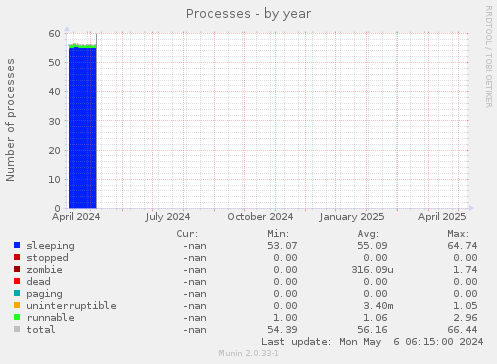Click the 'runnable' legend label
Image resolution: width=497 pixels, height=364 pixels.
pyautogui.click(x=50, y=318)
